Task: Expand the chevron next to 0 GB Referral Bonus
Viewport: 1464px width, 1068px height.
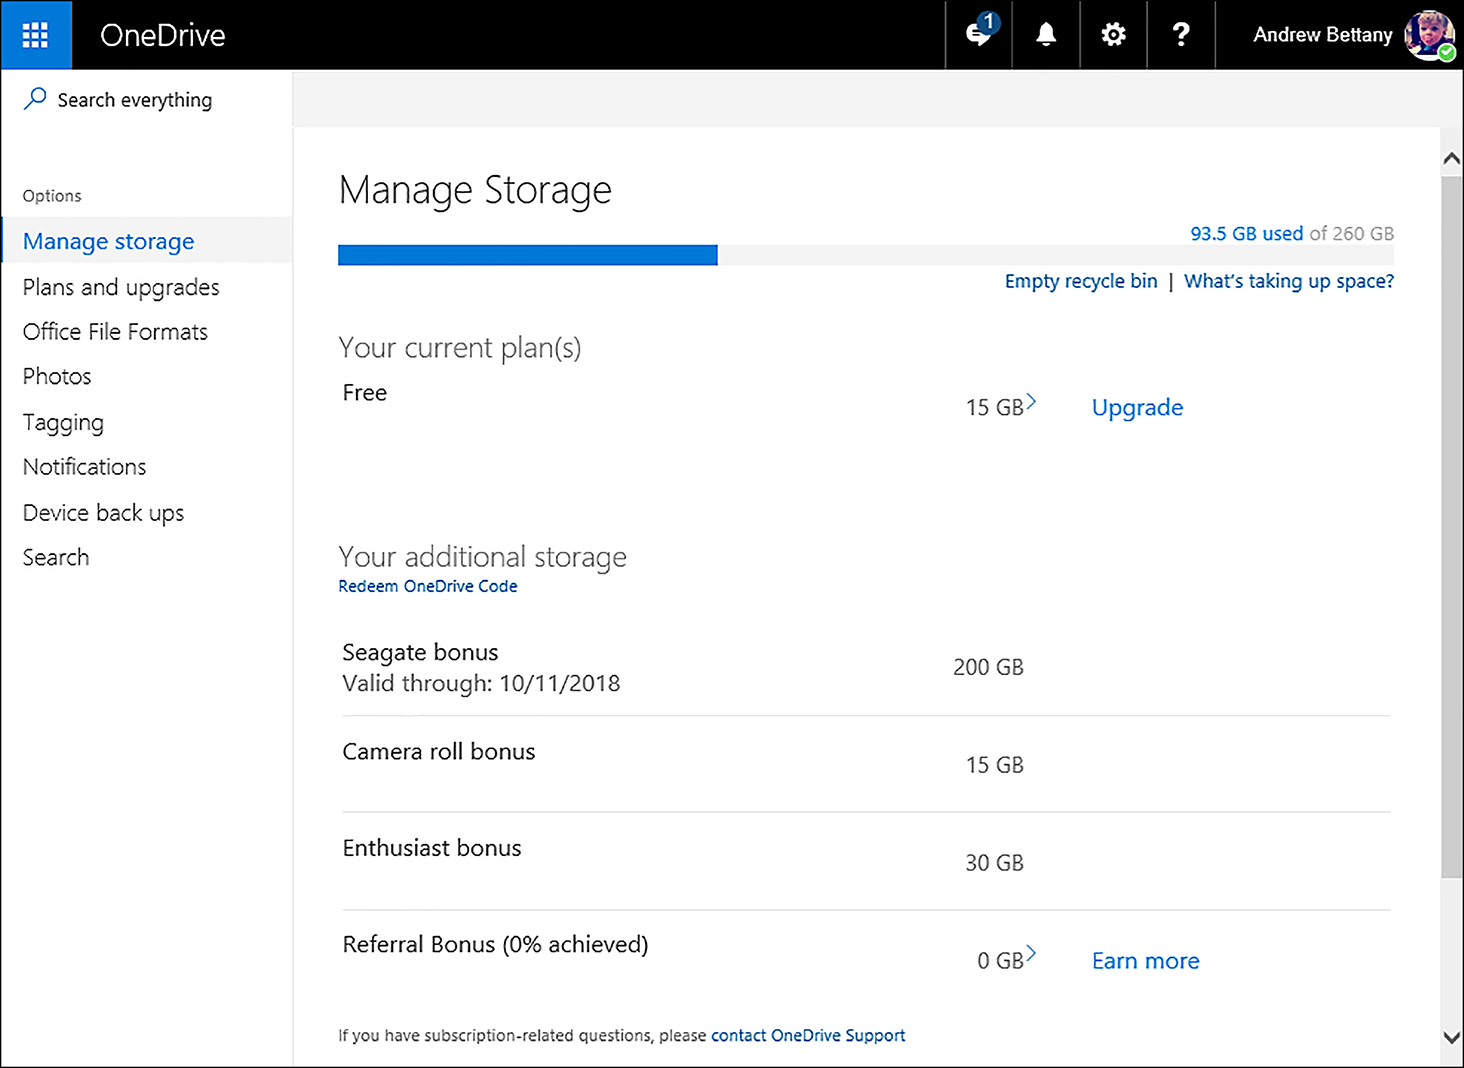Action: click(1031, 954)
